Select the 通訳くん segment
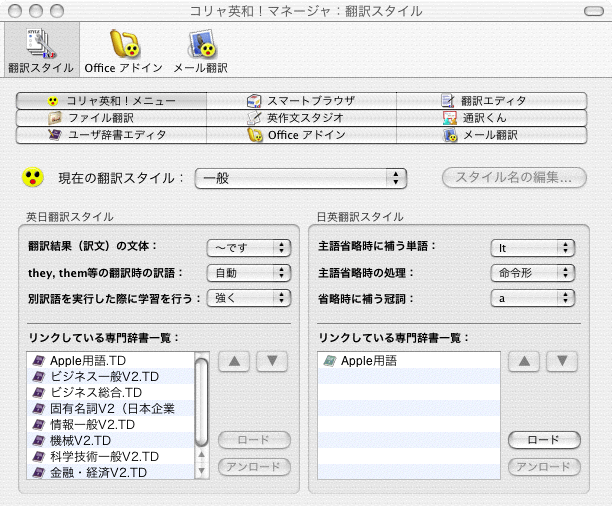 [491, 118]
